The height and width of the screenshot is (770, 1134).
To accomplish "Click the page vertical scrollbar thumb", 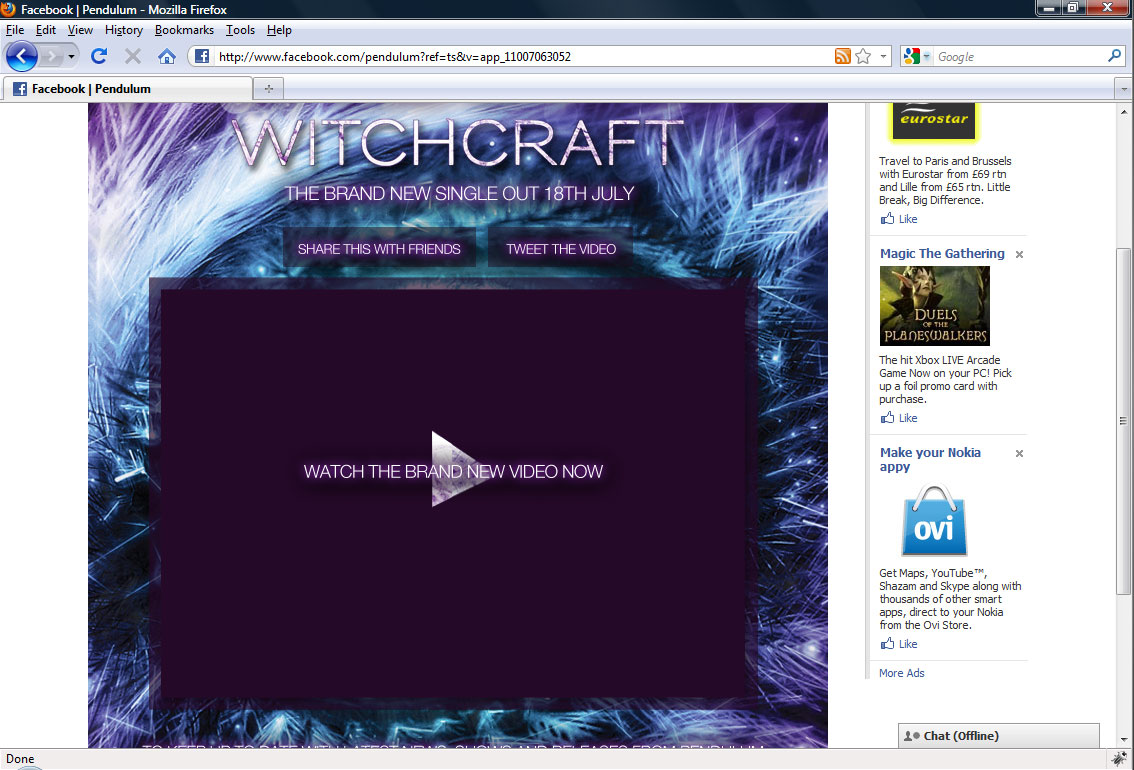I will click(1123, 421).
